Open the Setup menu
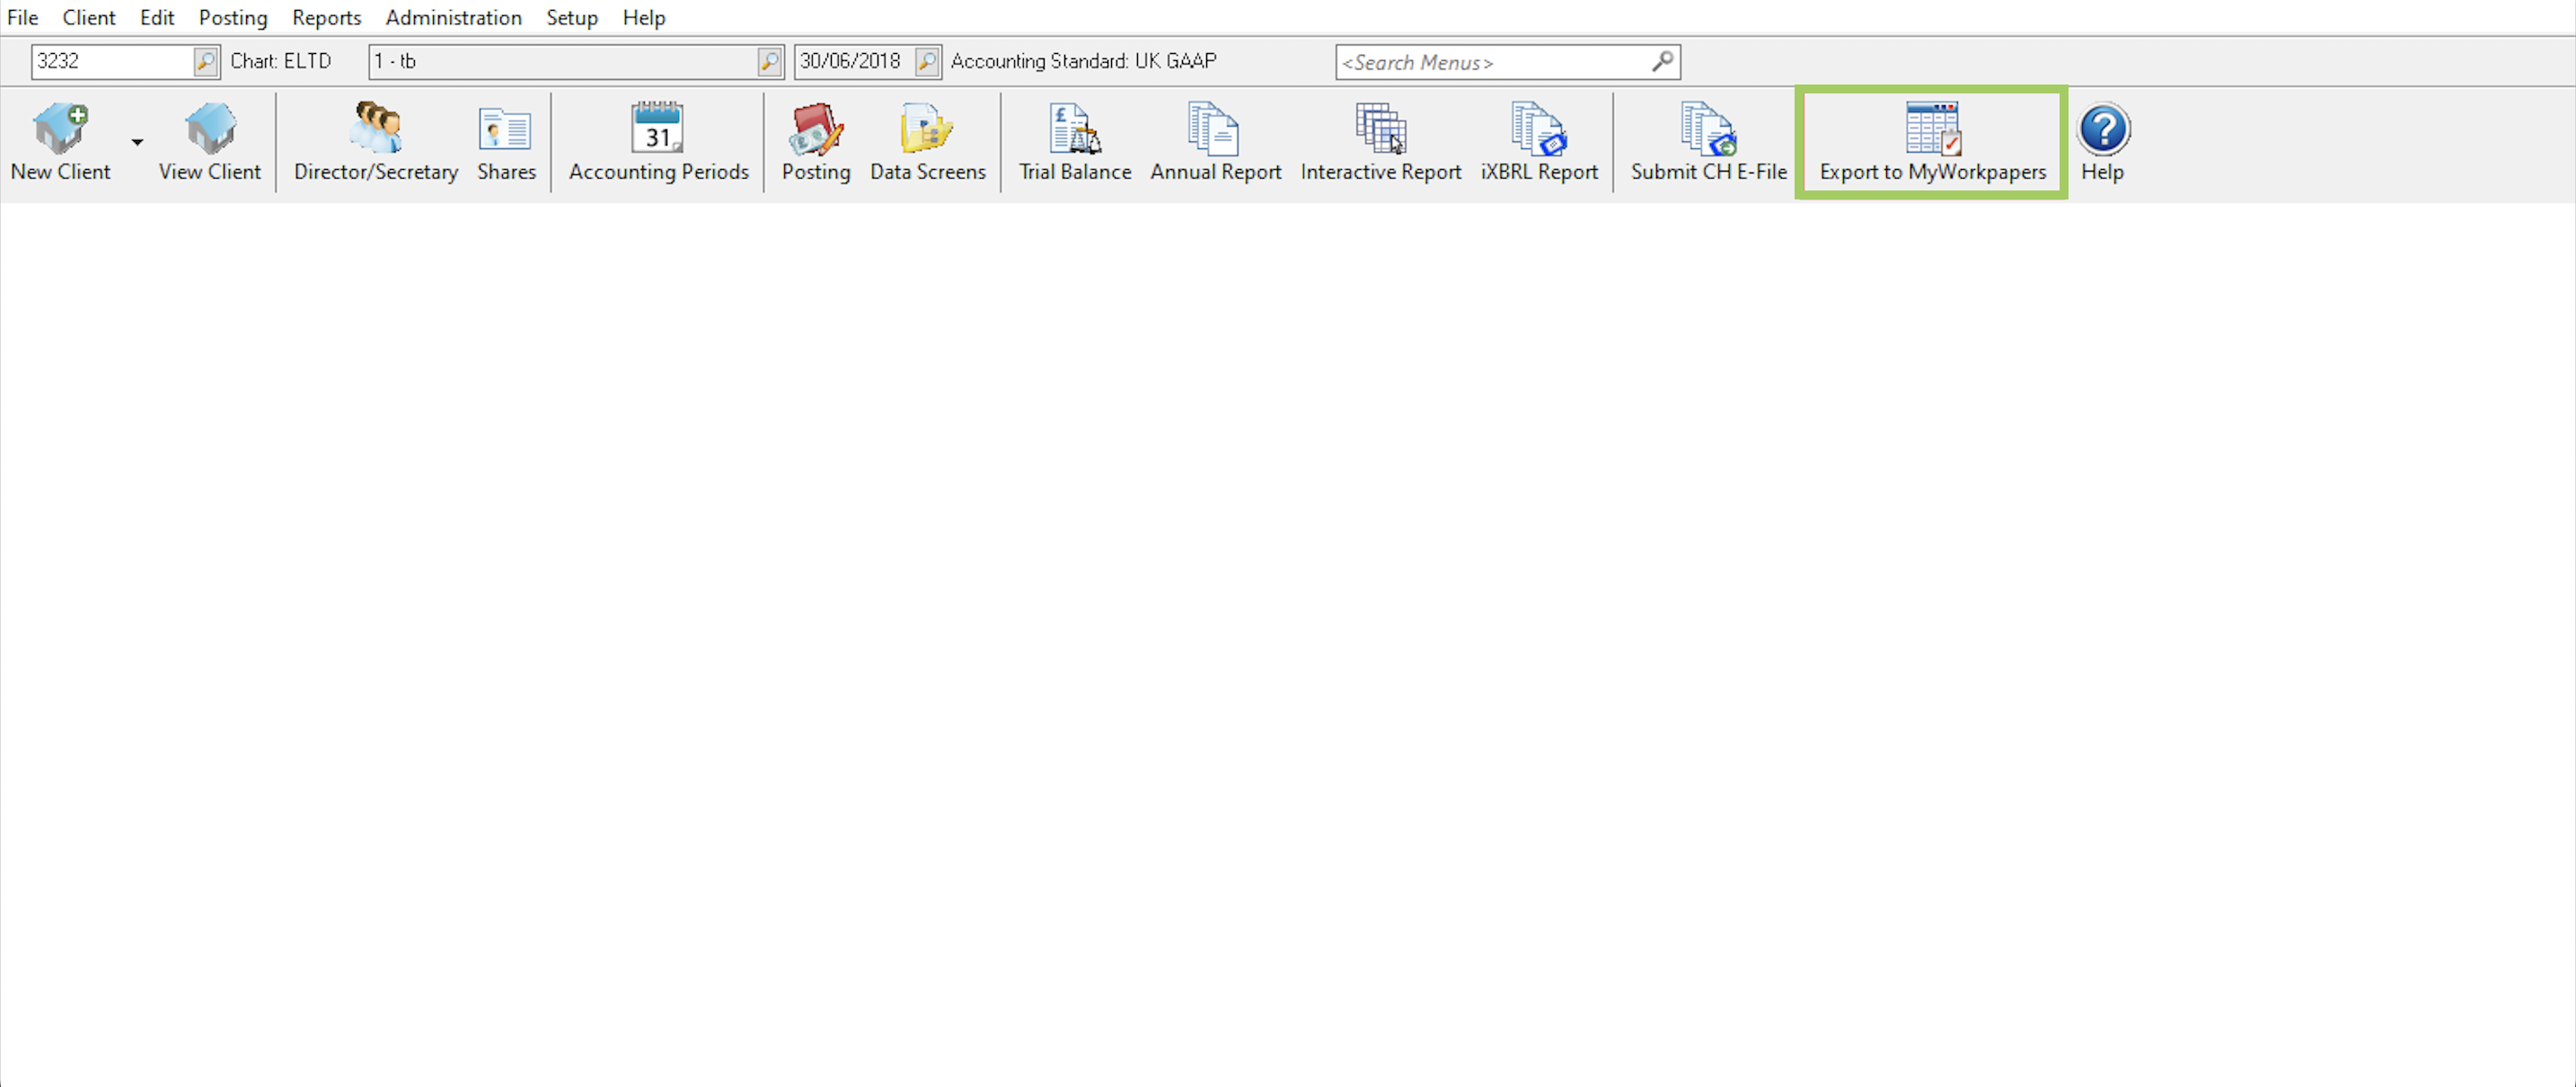Viewport: 2576px width, 1087px height. [x=572, y=17]
